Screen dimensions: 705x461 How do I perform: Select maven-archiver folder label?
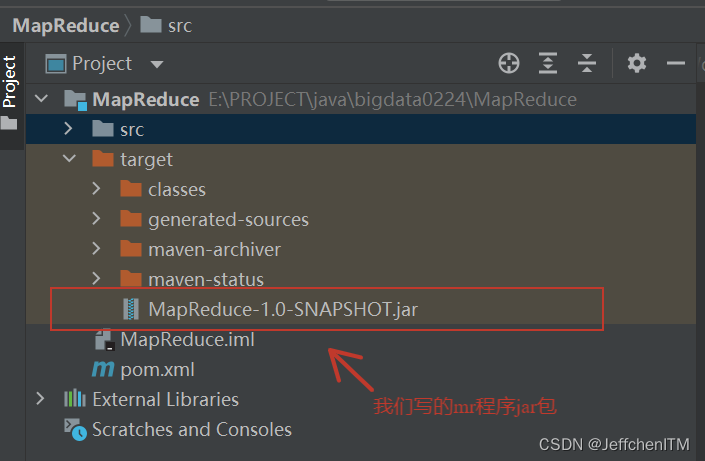pos(214,250)
